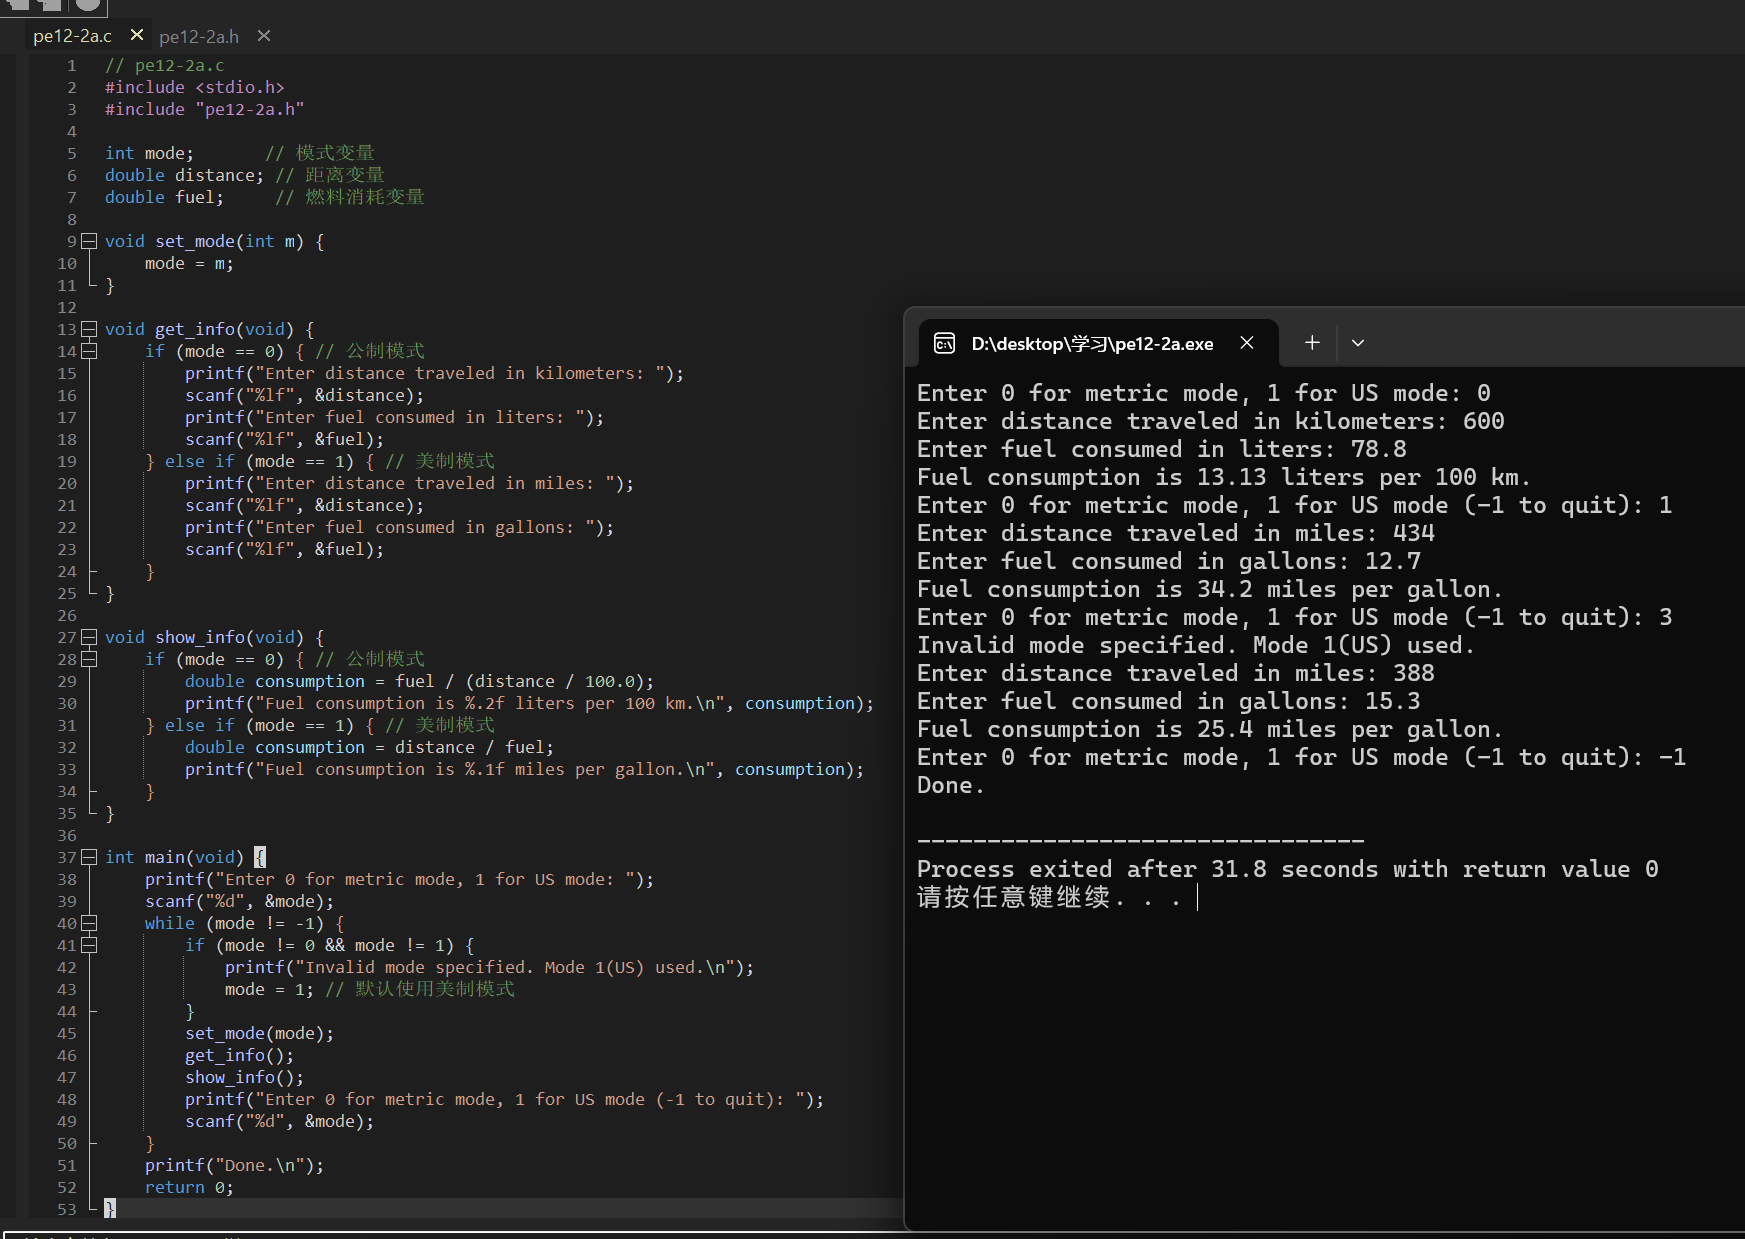1745x1239 pixels.
Task: Click 'return 0;' statement
Action: tap(190, 1187)
